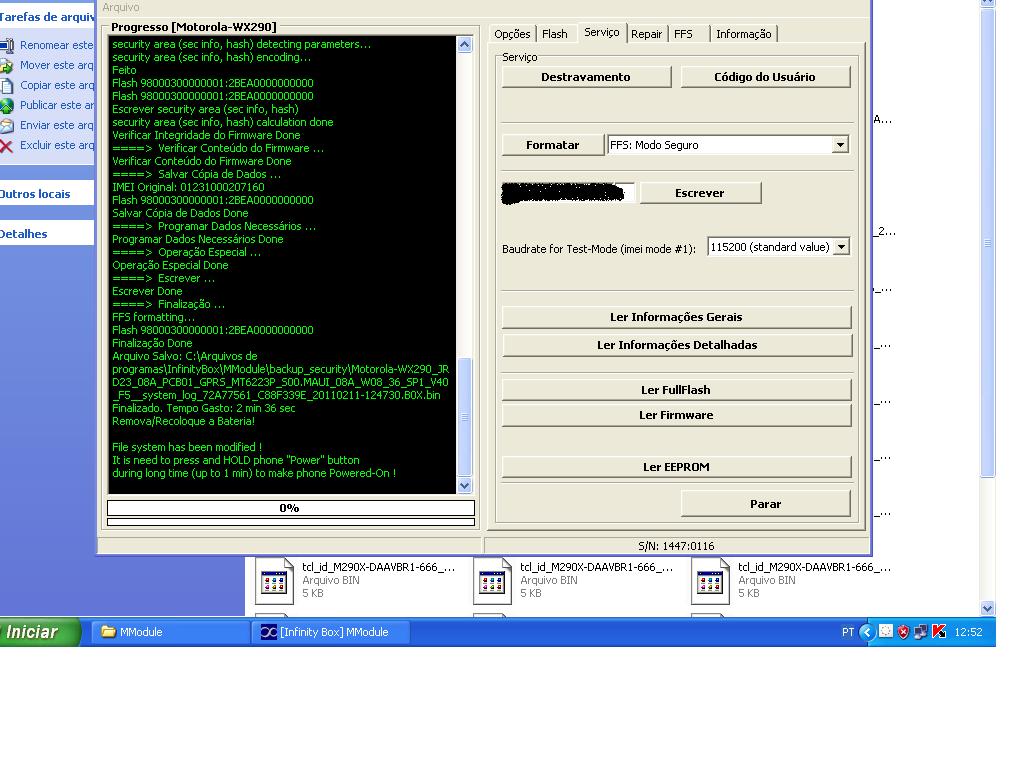This screenshot has width=1024, height=768.
Task: Click the 'IMEI Original' log line
Action: (x=188, y=187)
